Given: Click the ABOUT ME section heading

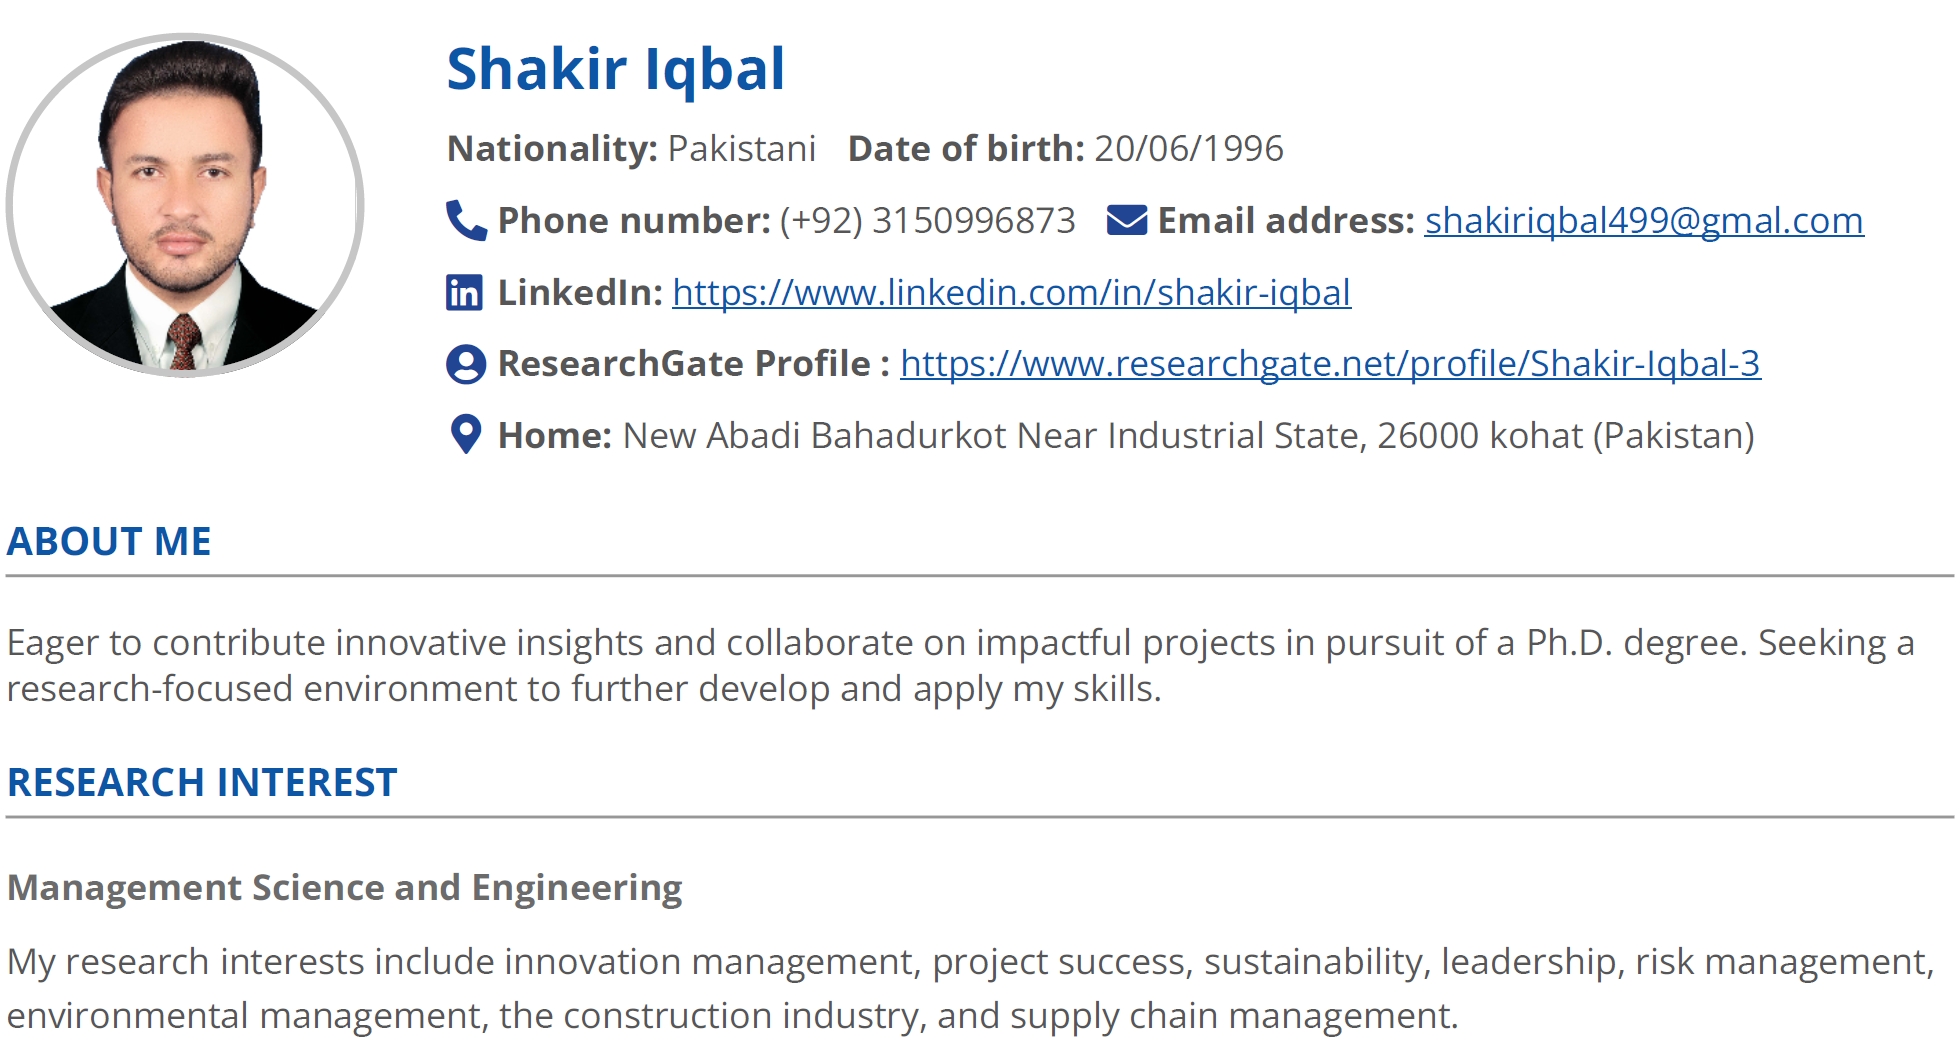Looking at the screenshot, I should click(109, 541).
